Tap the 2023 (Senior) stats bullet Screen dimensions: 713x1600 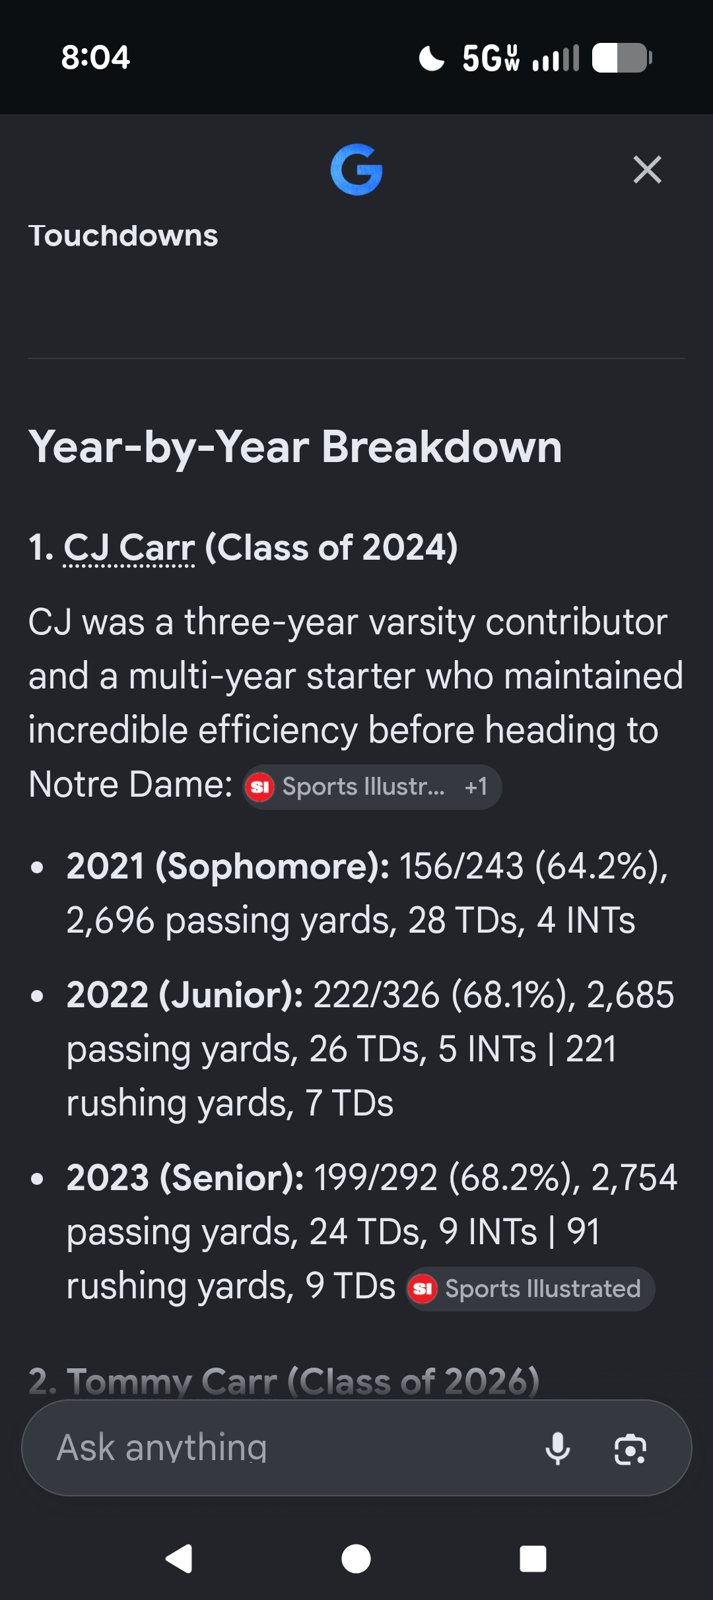[x=372, y=1232]
